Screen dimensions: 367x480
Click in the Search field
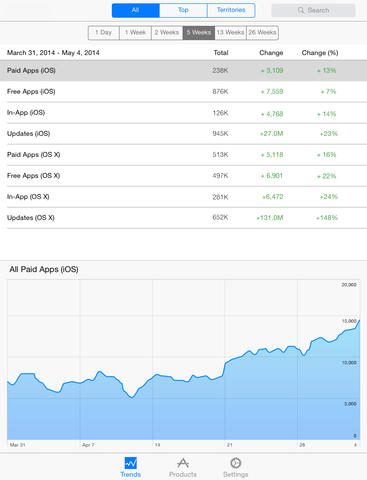[x=313, y=10]
